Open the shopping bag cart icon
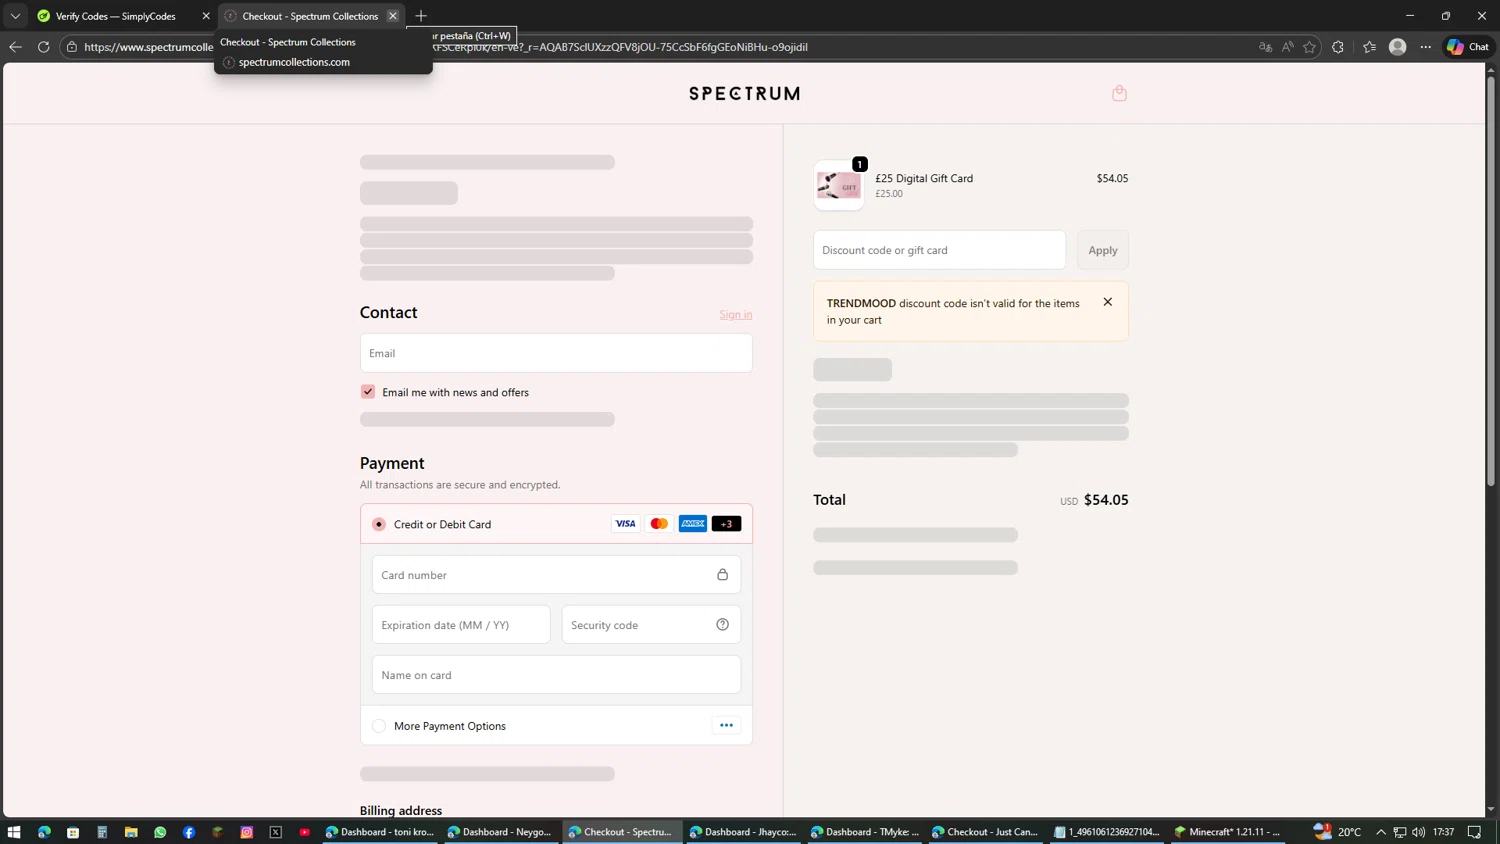 point(1119,93)
